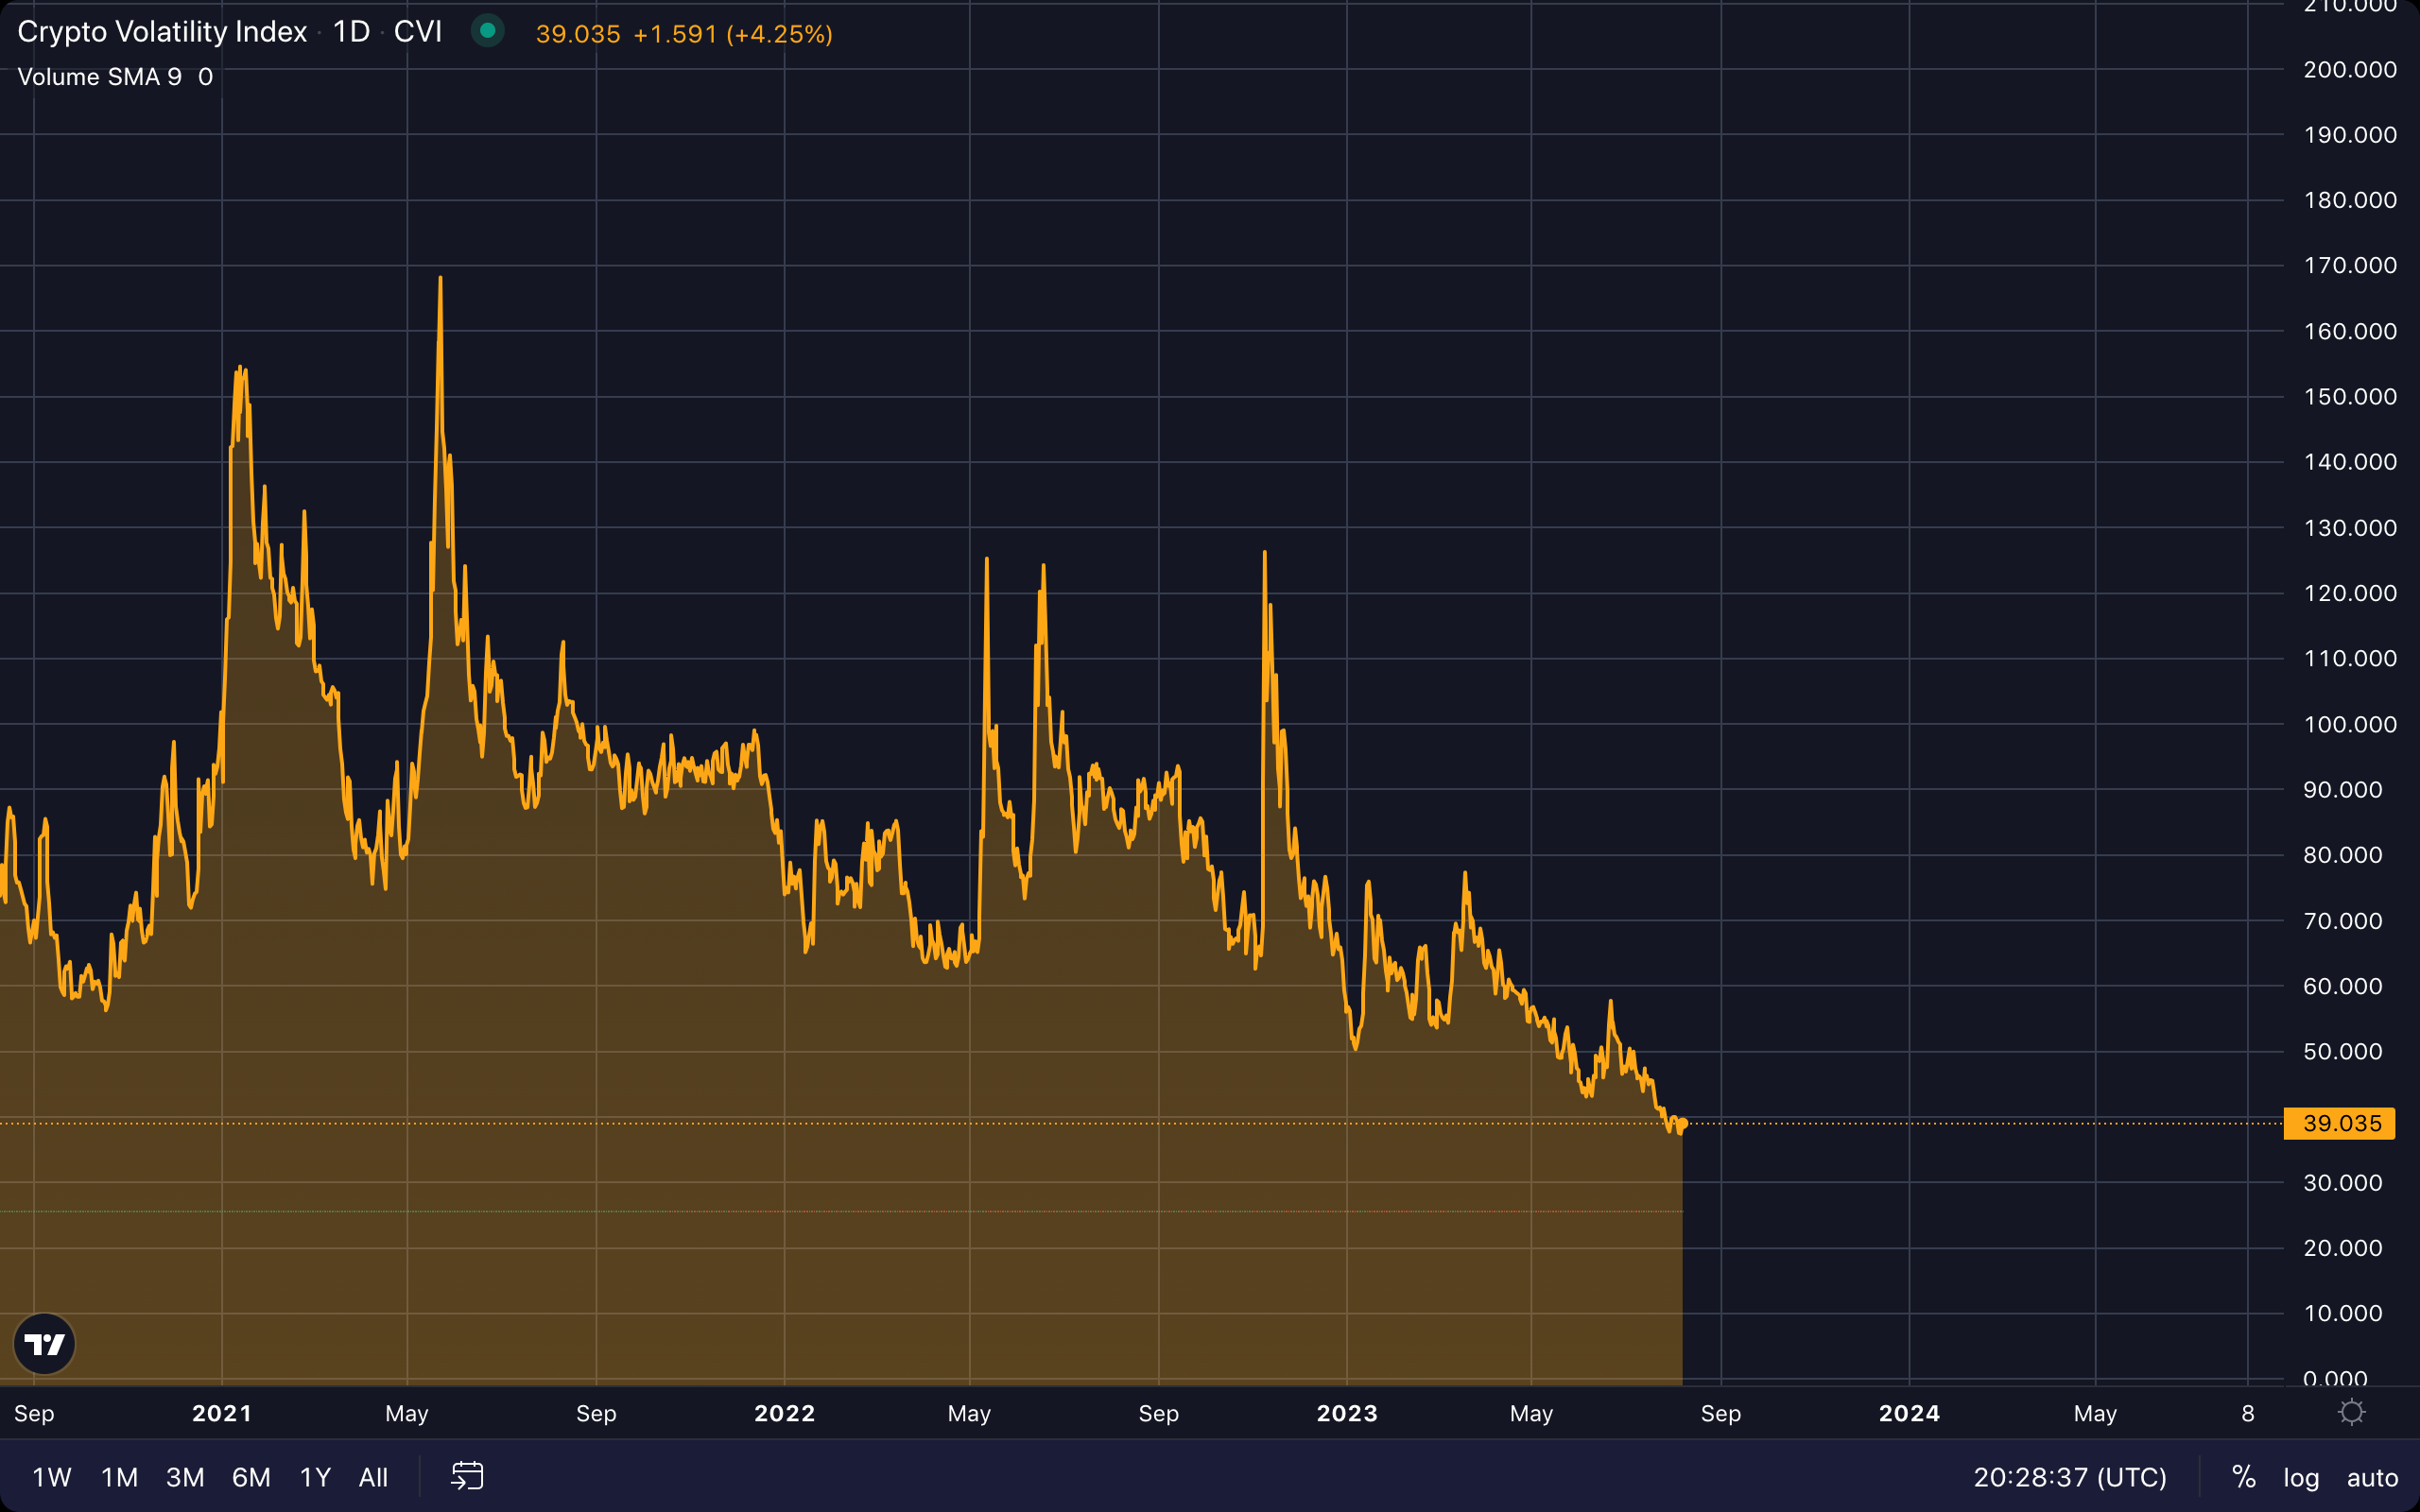Select the 1M time range
This screenshot has height=1512, width=2420.
pyautogui.click(x=119, y=1477)
